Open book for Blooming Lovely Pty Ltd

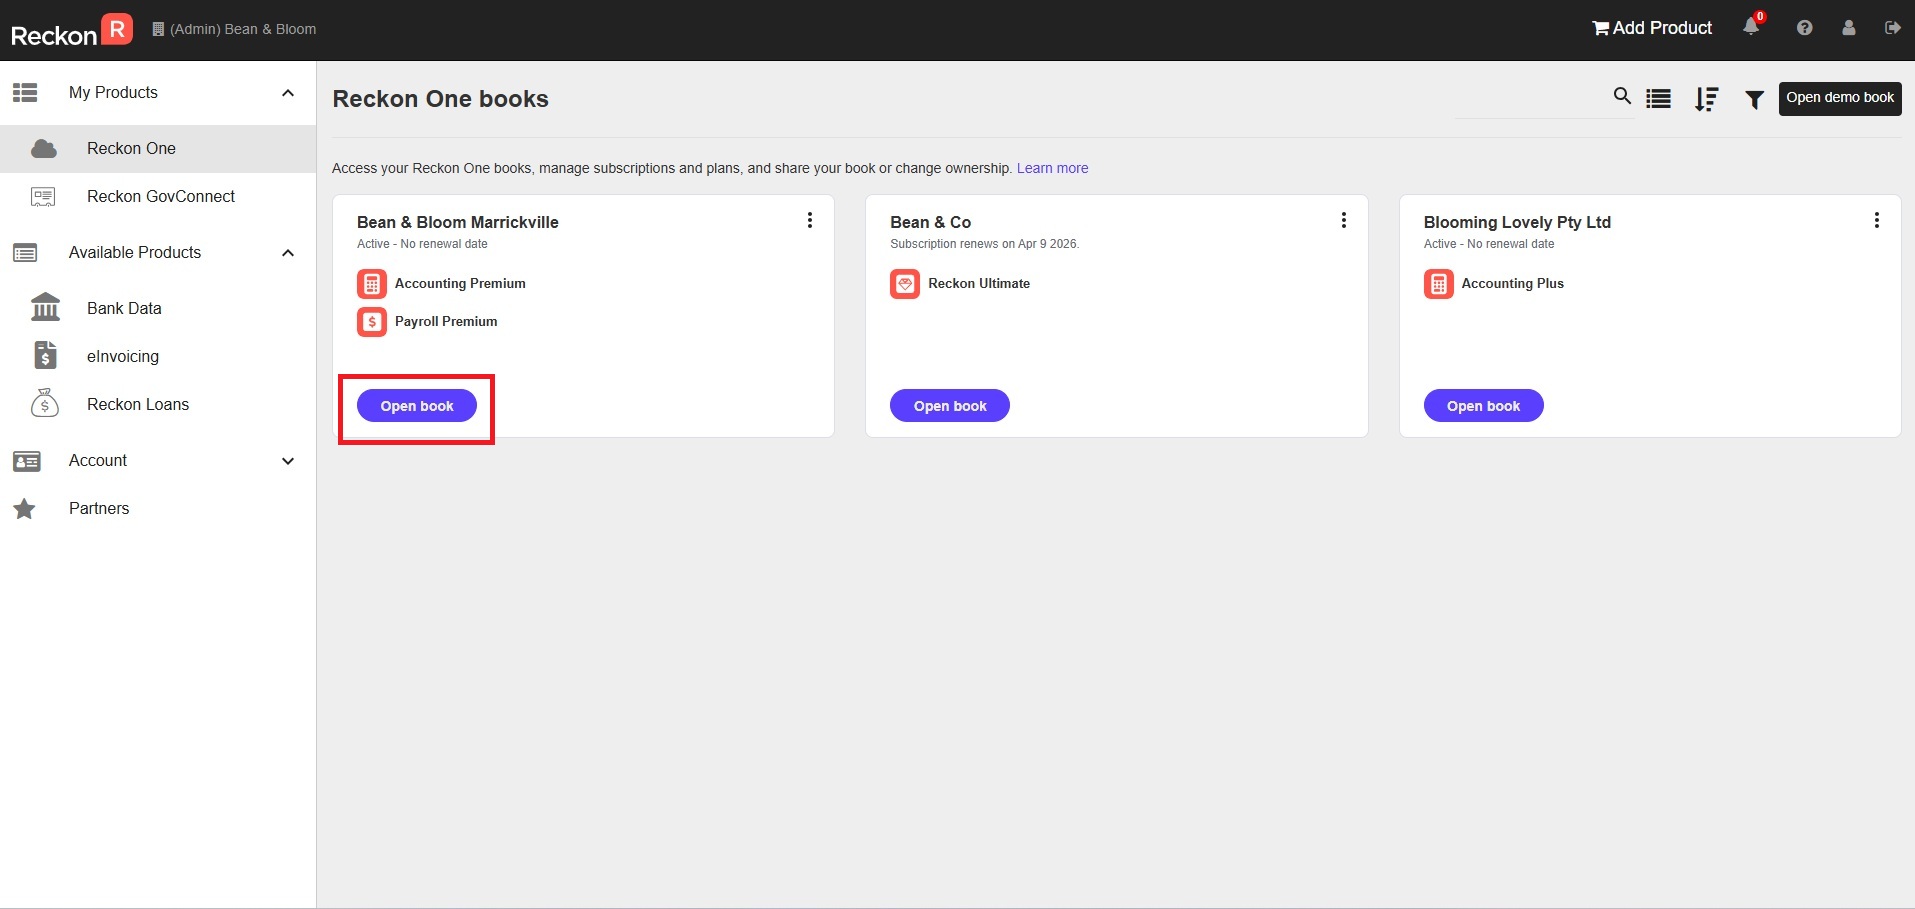click(1483, 406)
